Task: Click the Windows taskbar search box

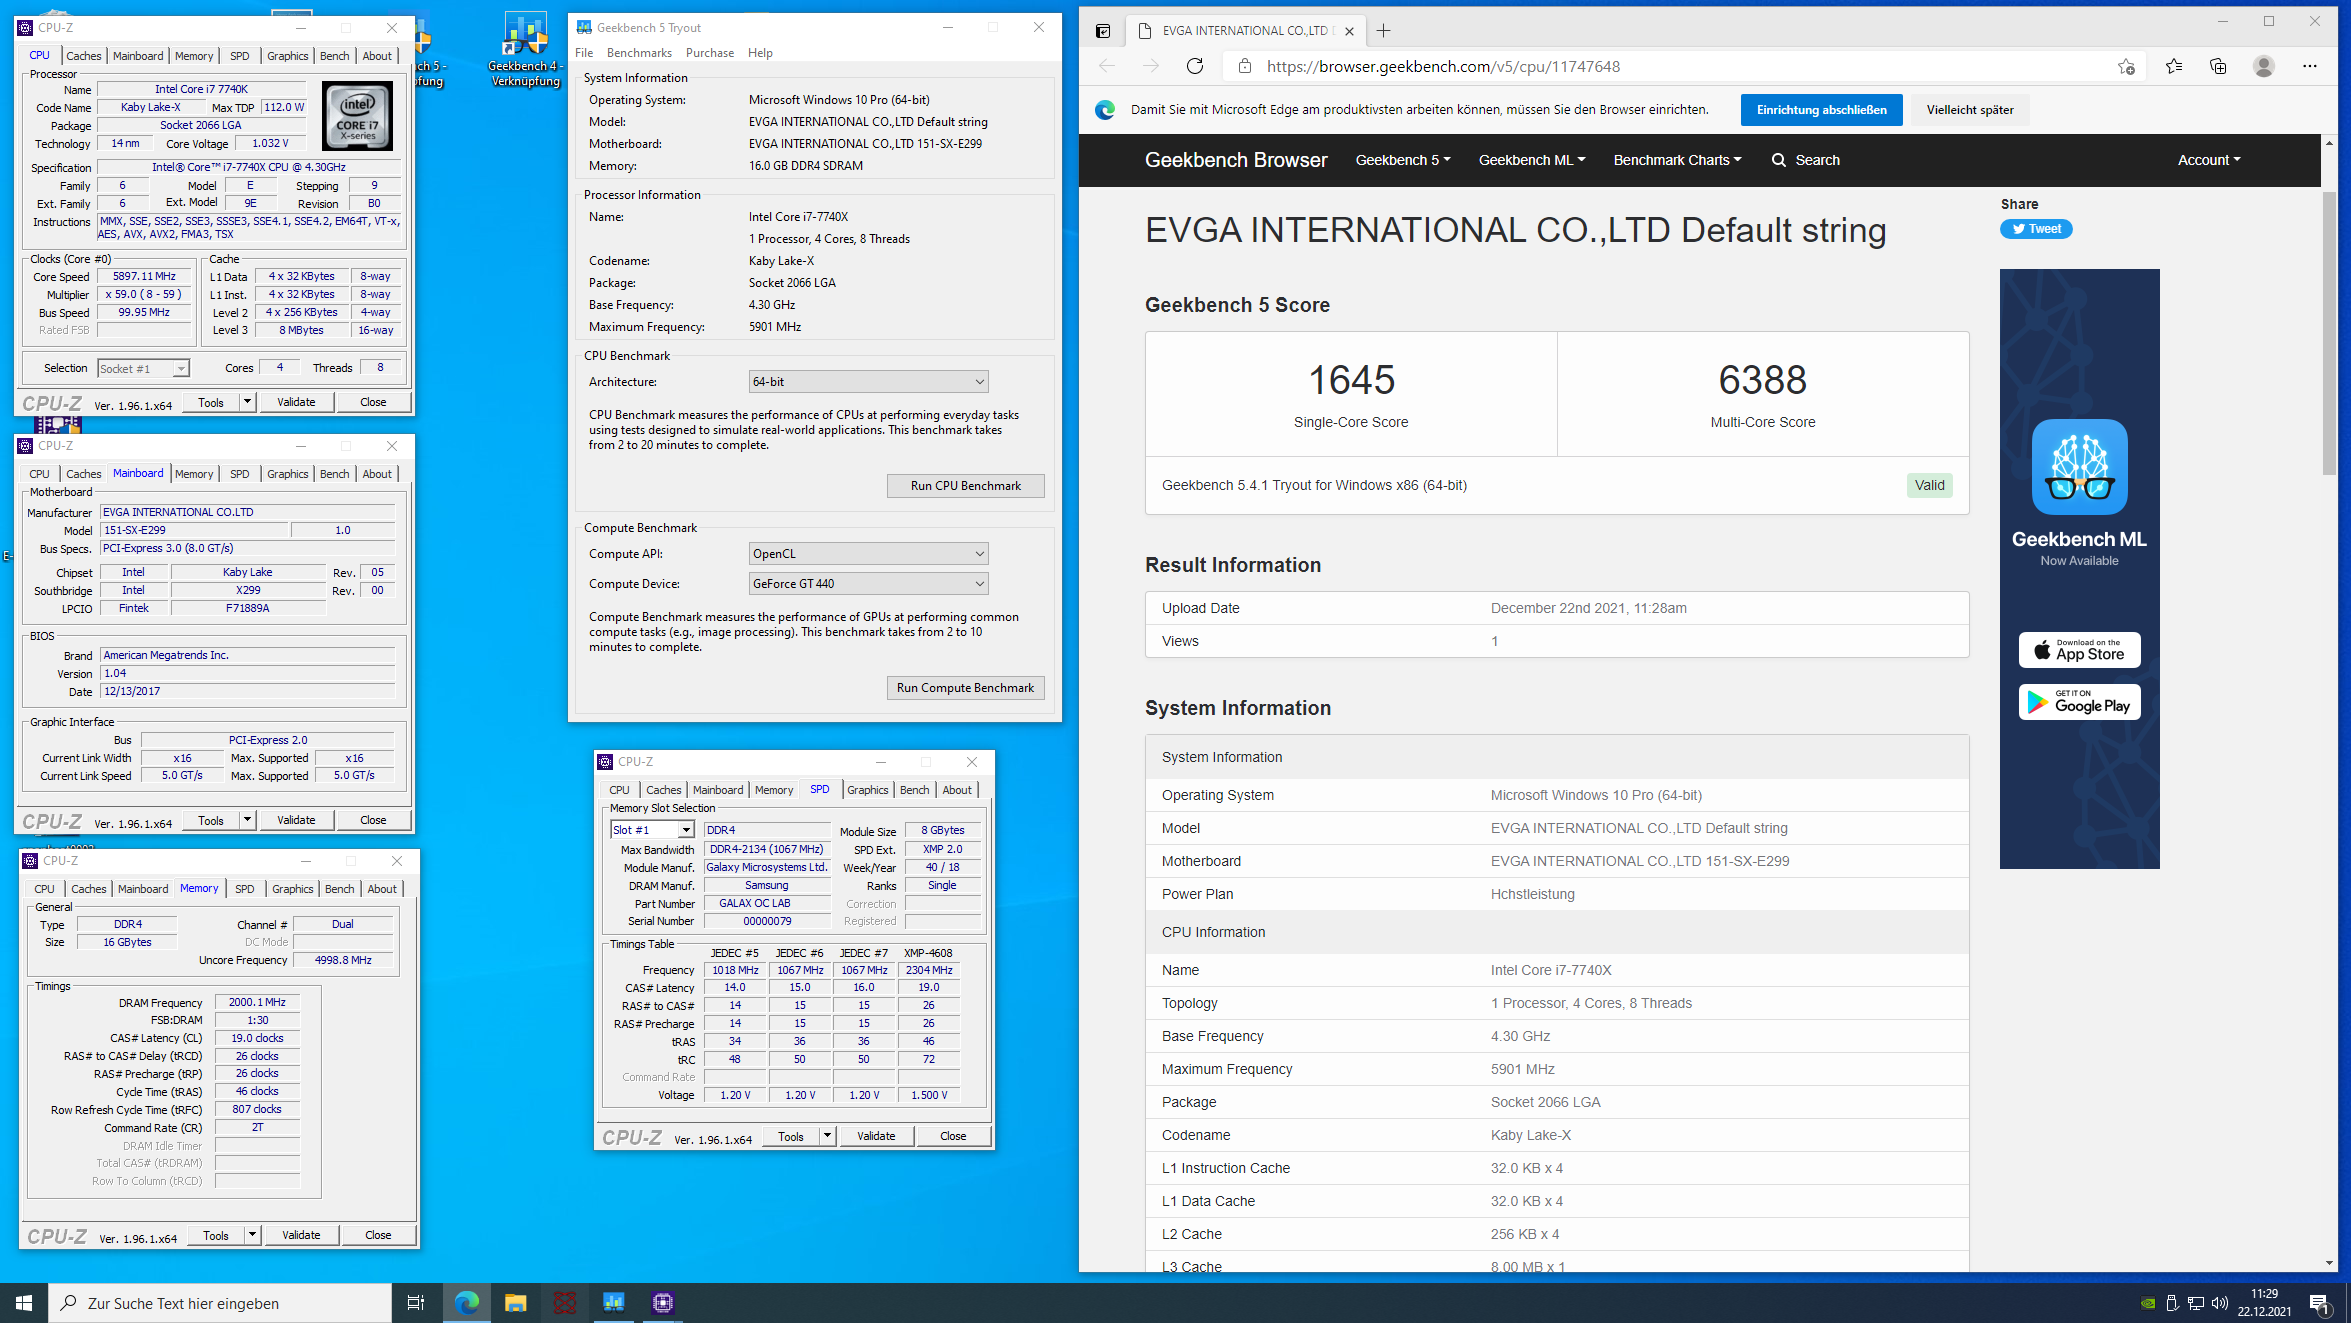Action: pyautogui.click(x=220, y=1303)
